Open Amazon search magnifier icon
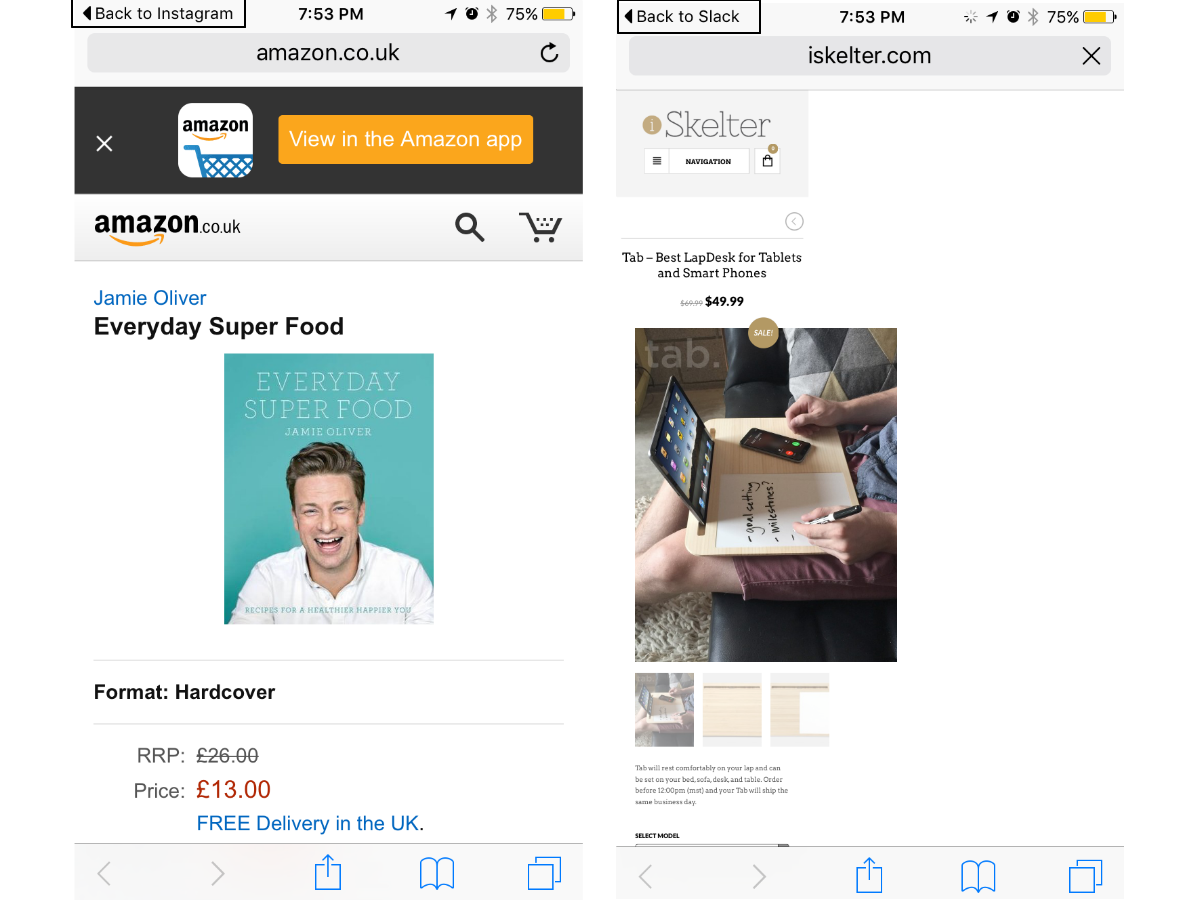 469,228
